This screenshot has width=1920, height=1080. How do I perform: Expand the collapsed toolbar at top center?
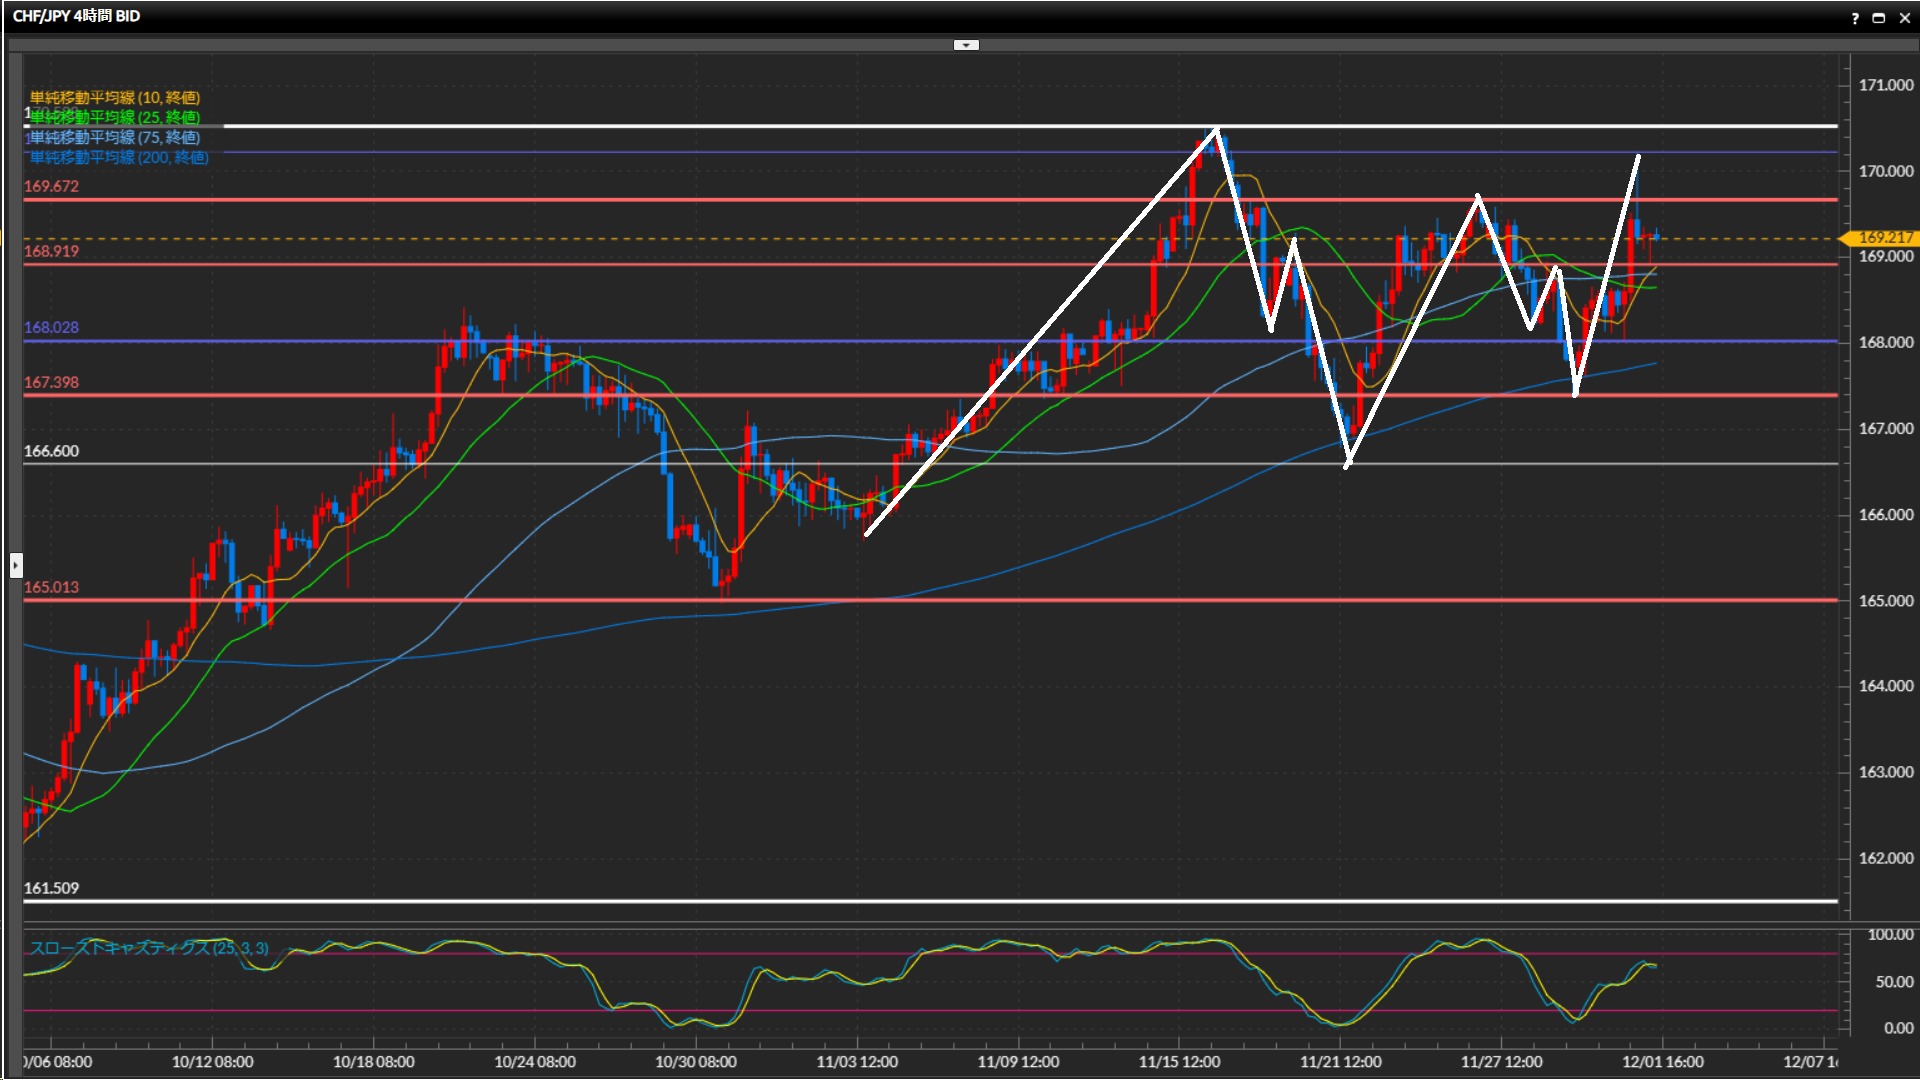click(x=966, y=45)
